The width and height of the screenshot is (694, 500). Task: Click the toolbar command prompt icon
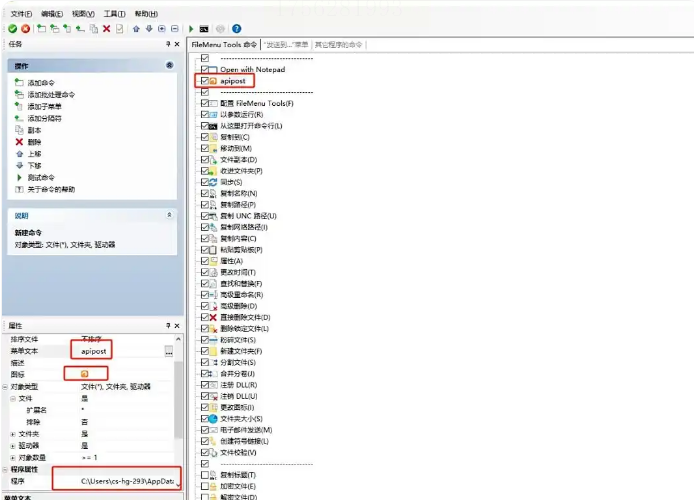[204, 29]
